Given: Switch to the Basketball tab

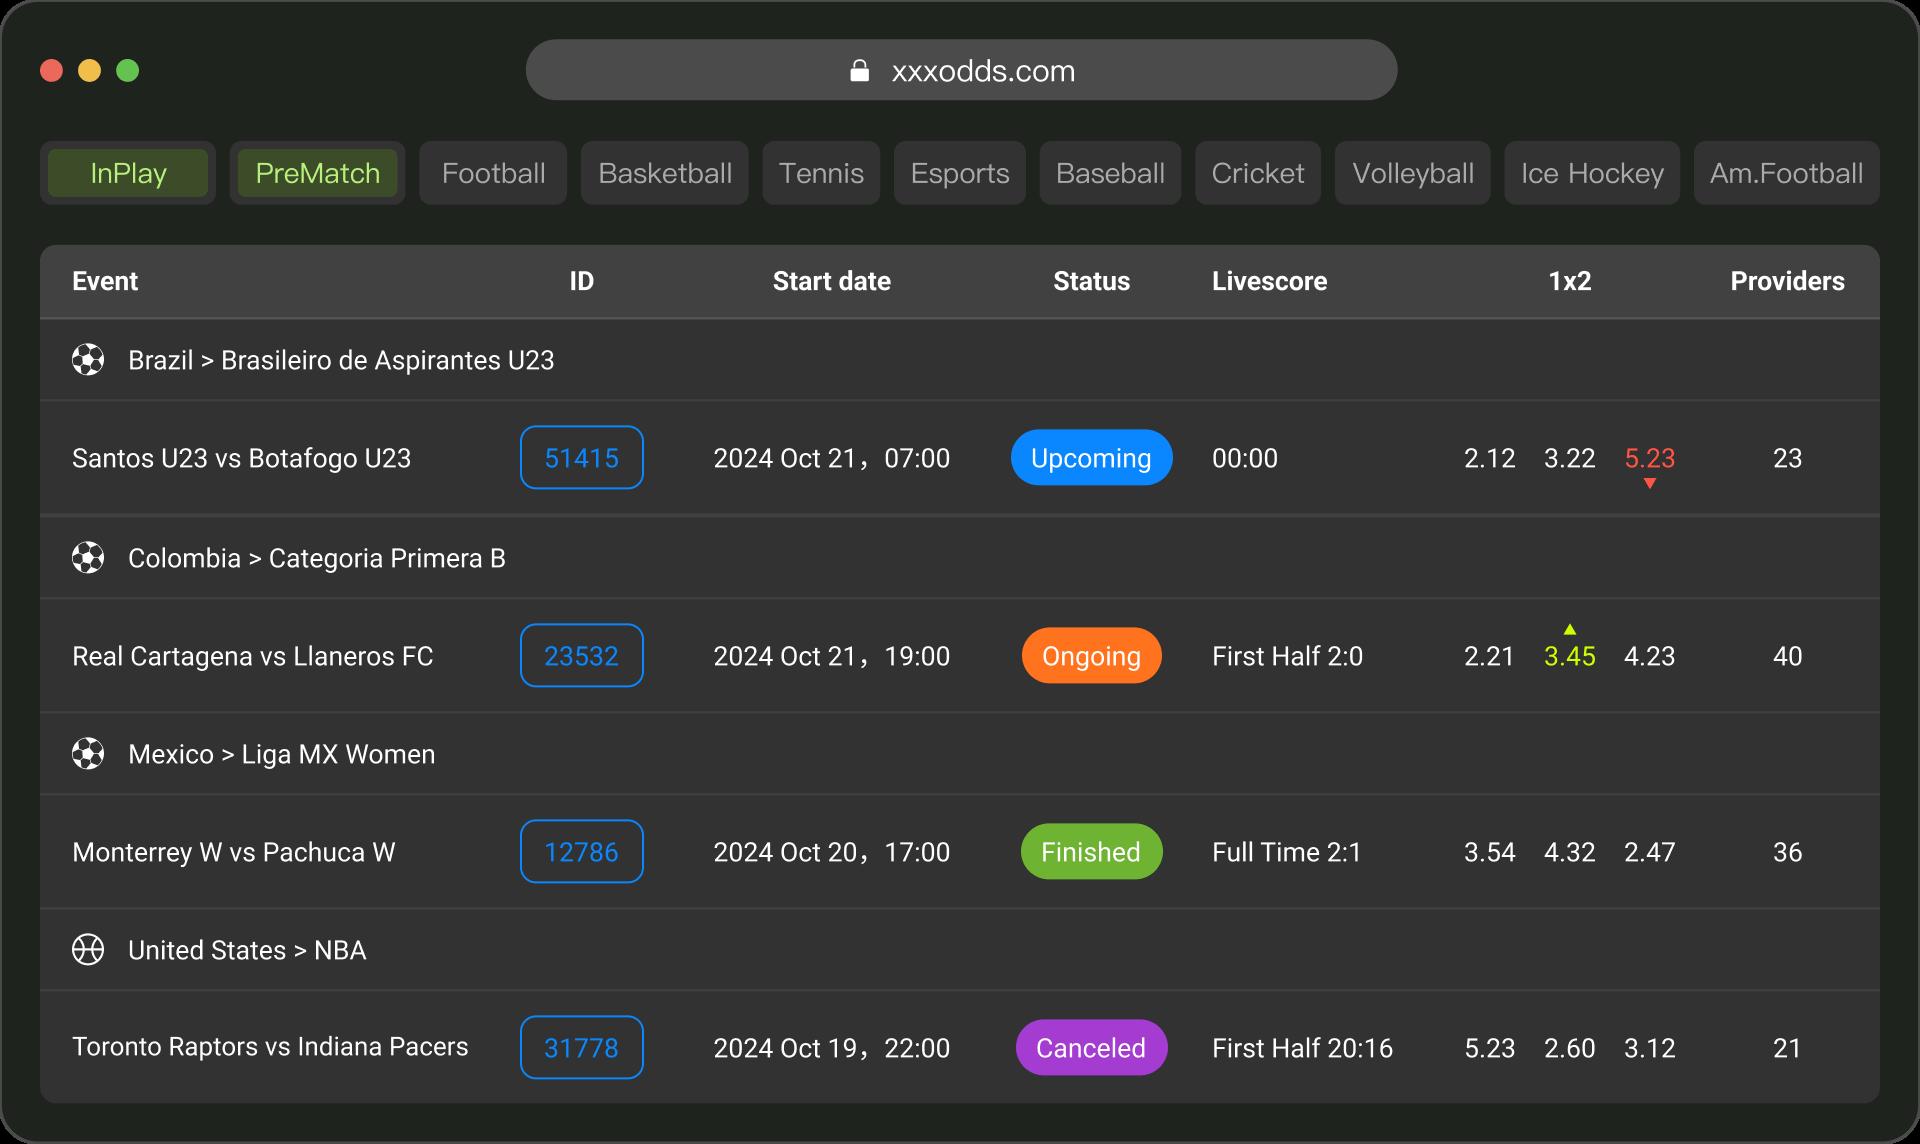Looking at the screenshot, I should (665, 173).
